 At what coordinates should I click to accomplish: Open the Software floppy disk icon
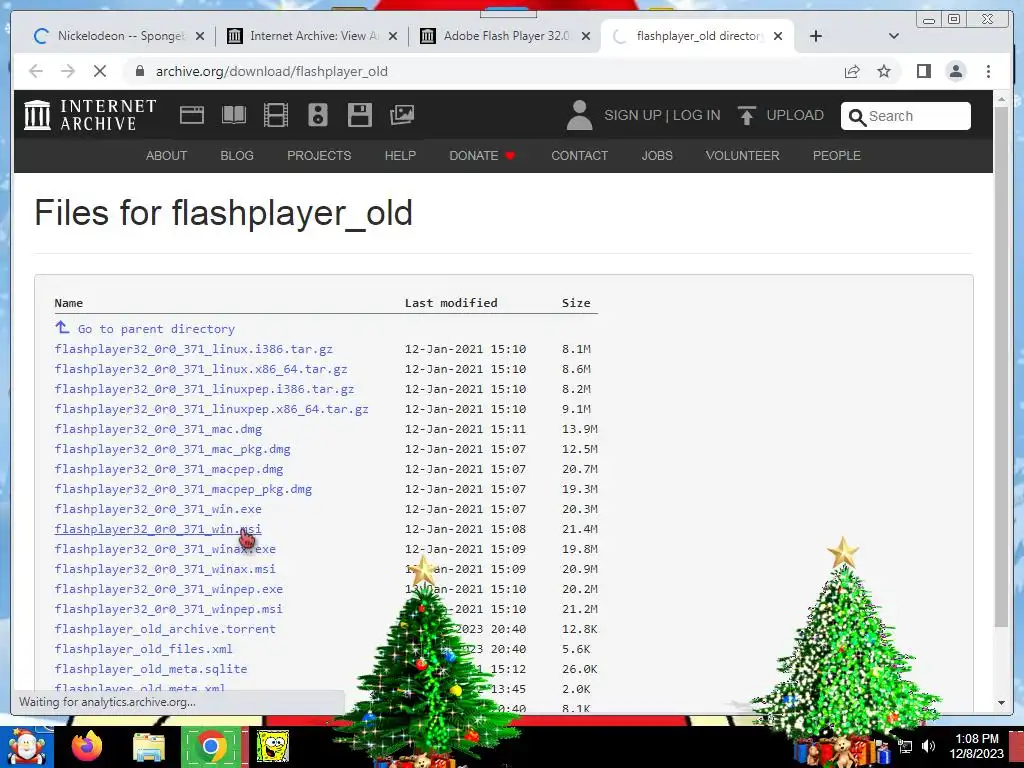[x=360, y=115]
